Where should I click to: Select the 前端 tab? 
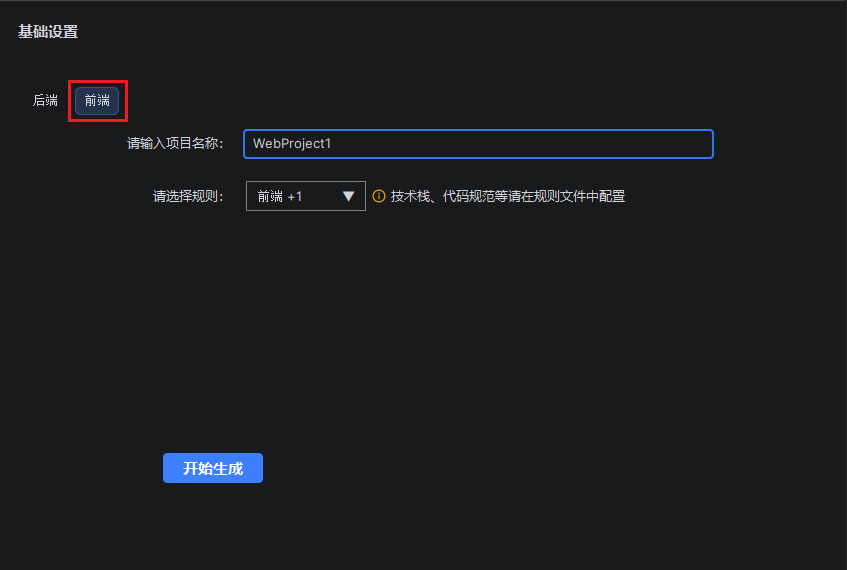pyautogui.click(x=97, y=101)
